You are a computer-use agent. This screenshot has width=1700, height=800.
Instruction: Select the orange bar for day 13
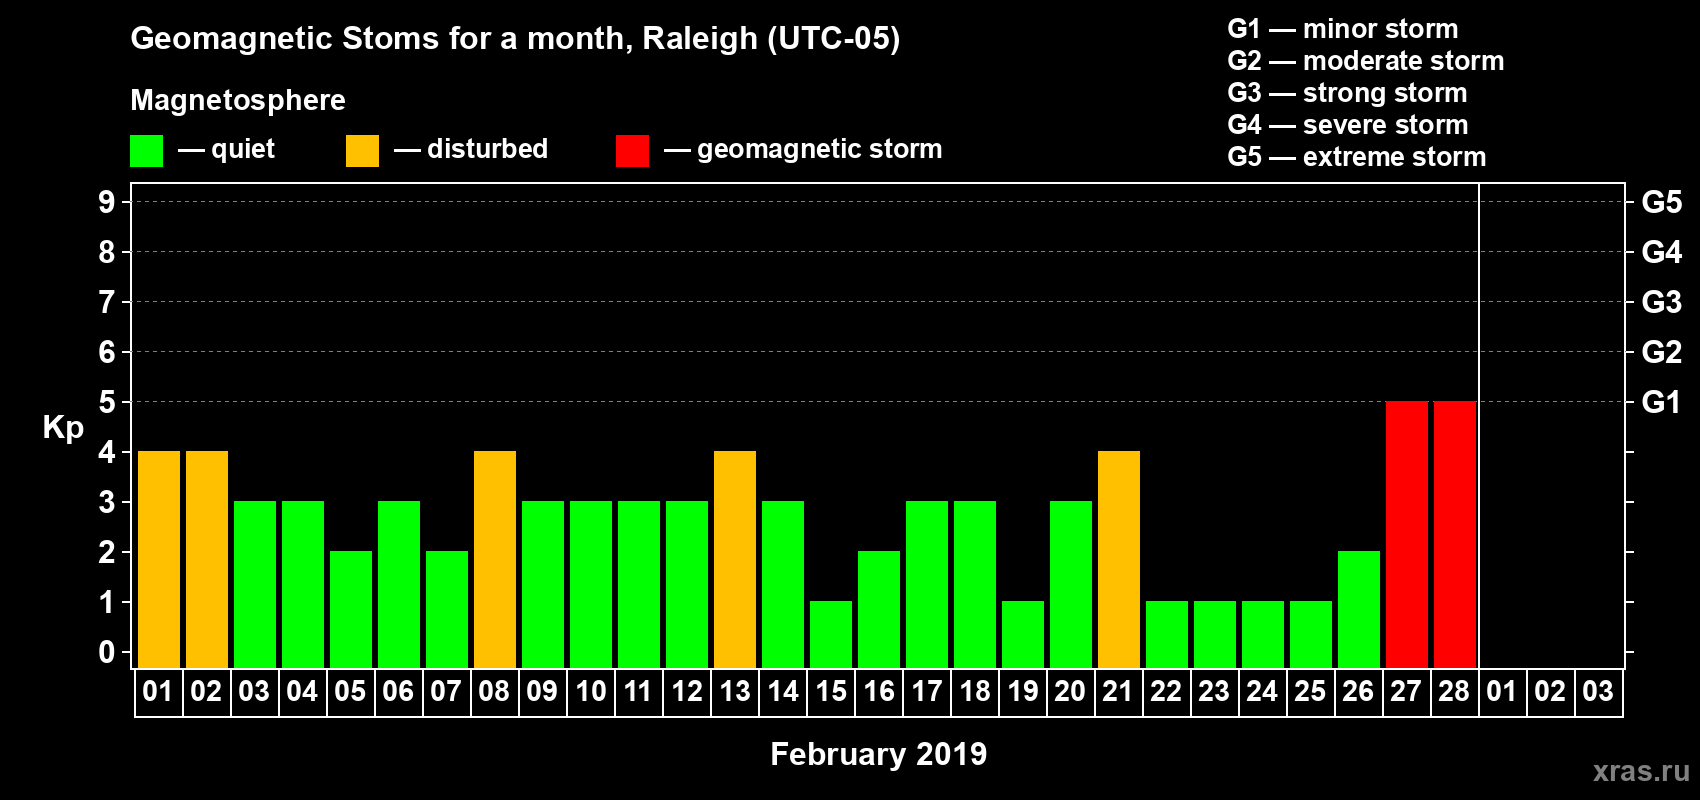pos(735,560)
